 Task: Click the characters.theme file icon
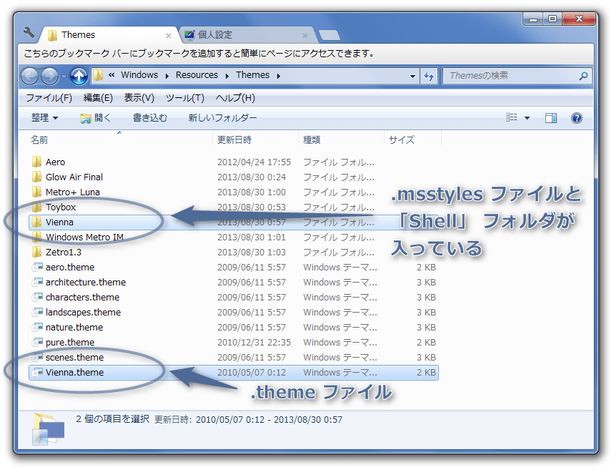[37, 297]
